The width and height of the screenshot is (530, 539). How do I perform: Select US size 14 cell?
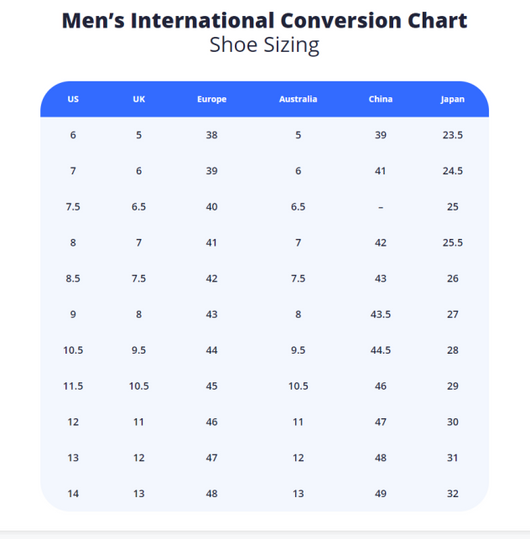pos(73,494)
